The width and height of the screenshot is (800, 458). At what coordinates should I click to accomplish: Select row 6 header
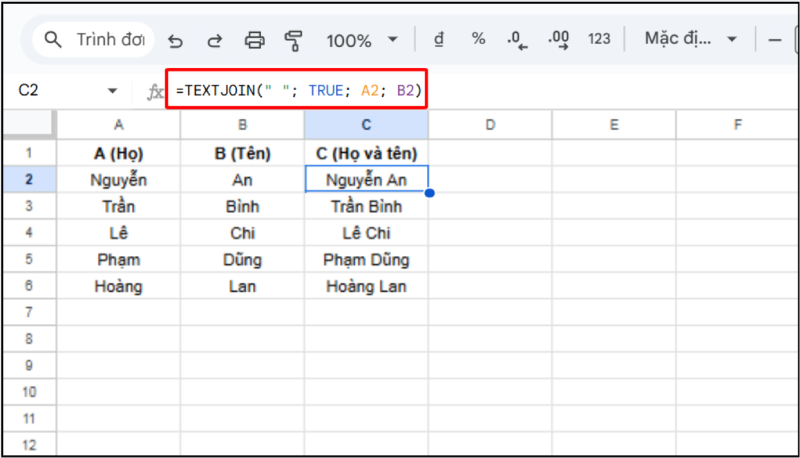click(x=29, y=285)
